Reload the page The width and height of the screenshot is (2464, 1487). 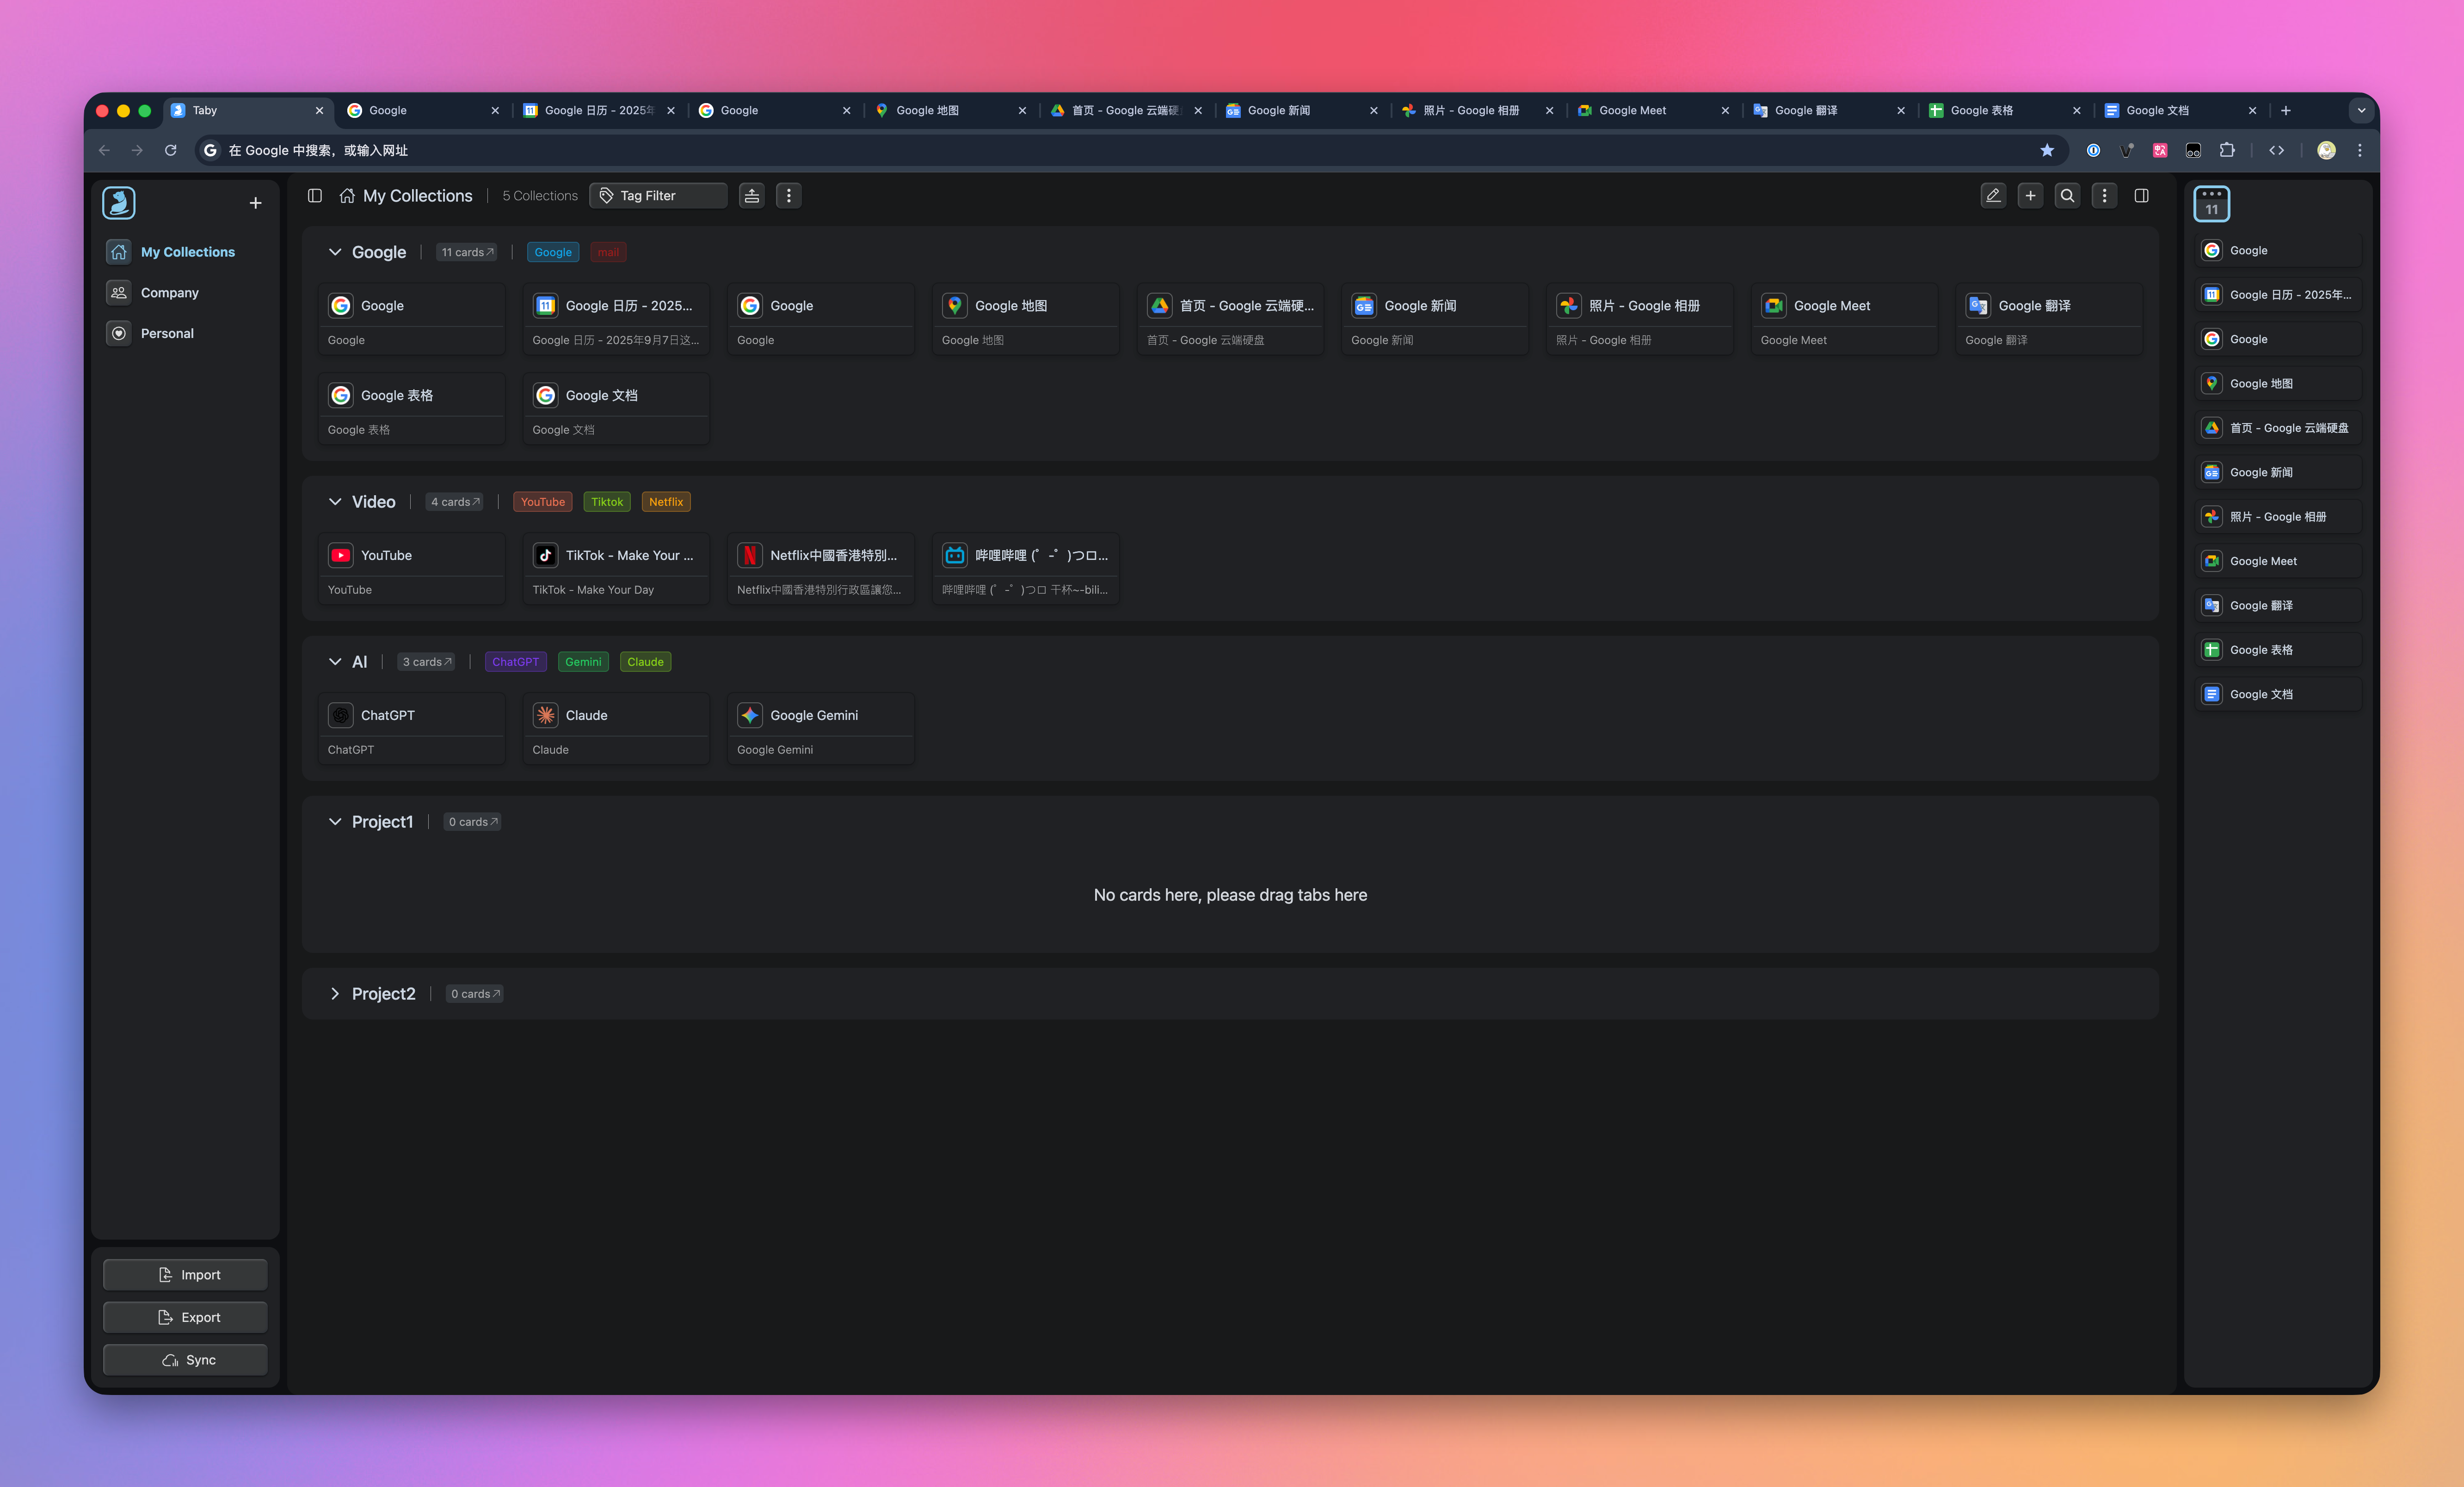[x=171, y=150]
